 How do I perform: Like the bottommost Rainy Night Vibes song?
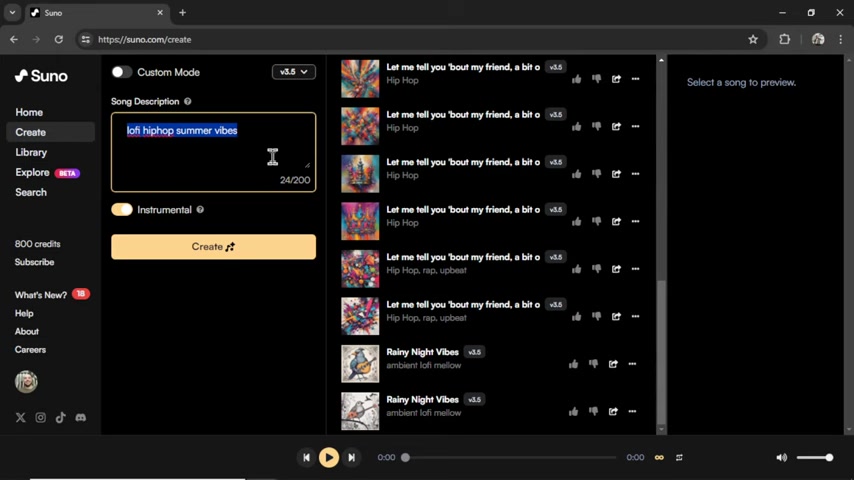coord(574,412)
